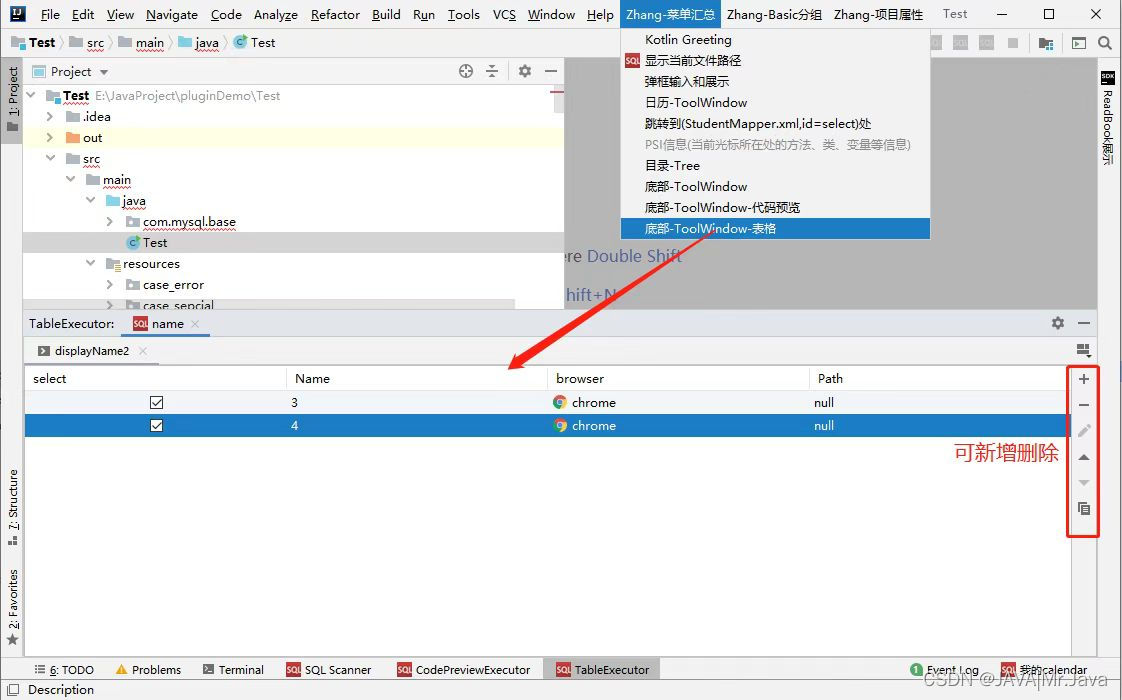Click the tool windows square icon in status bar
The height and width of the screenshot is (700, 1122).
[x=13, y=689]
